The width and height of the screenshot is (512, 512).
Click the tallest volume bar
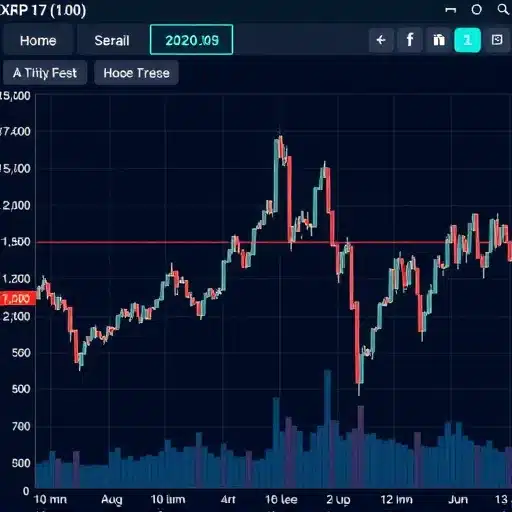point(328,429)
